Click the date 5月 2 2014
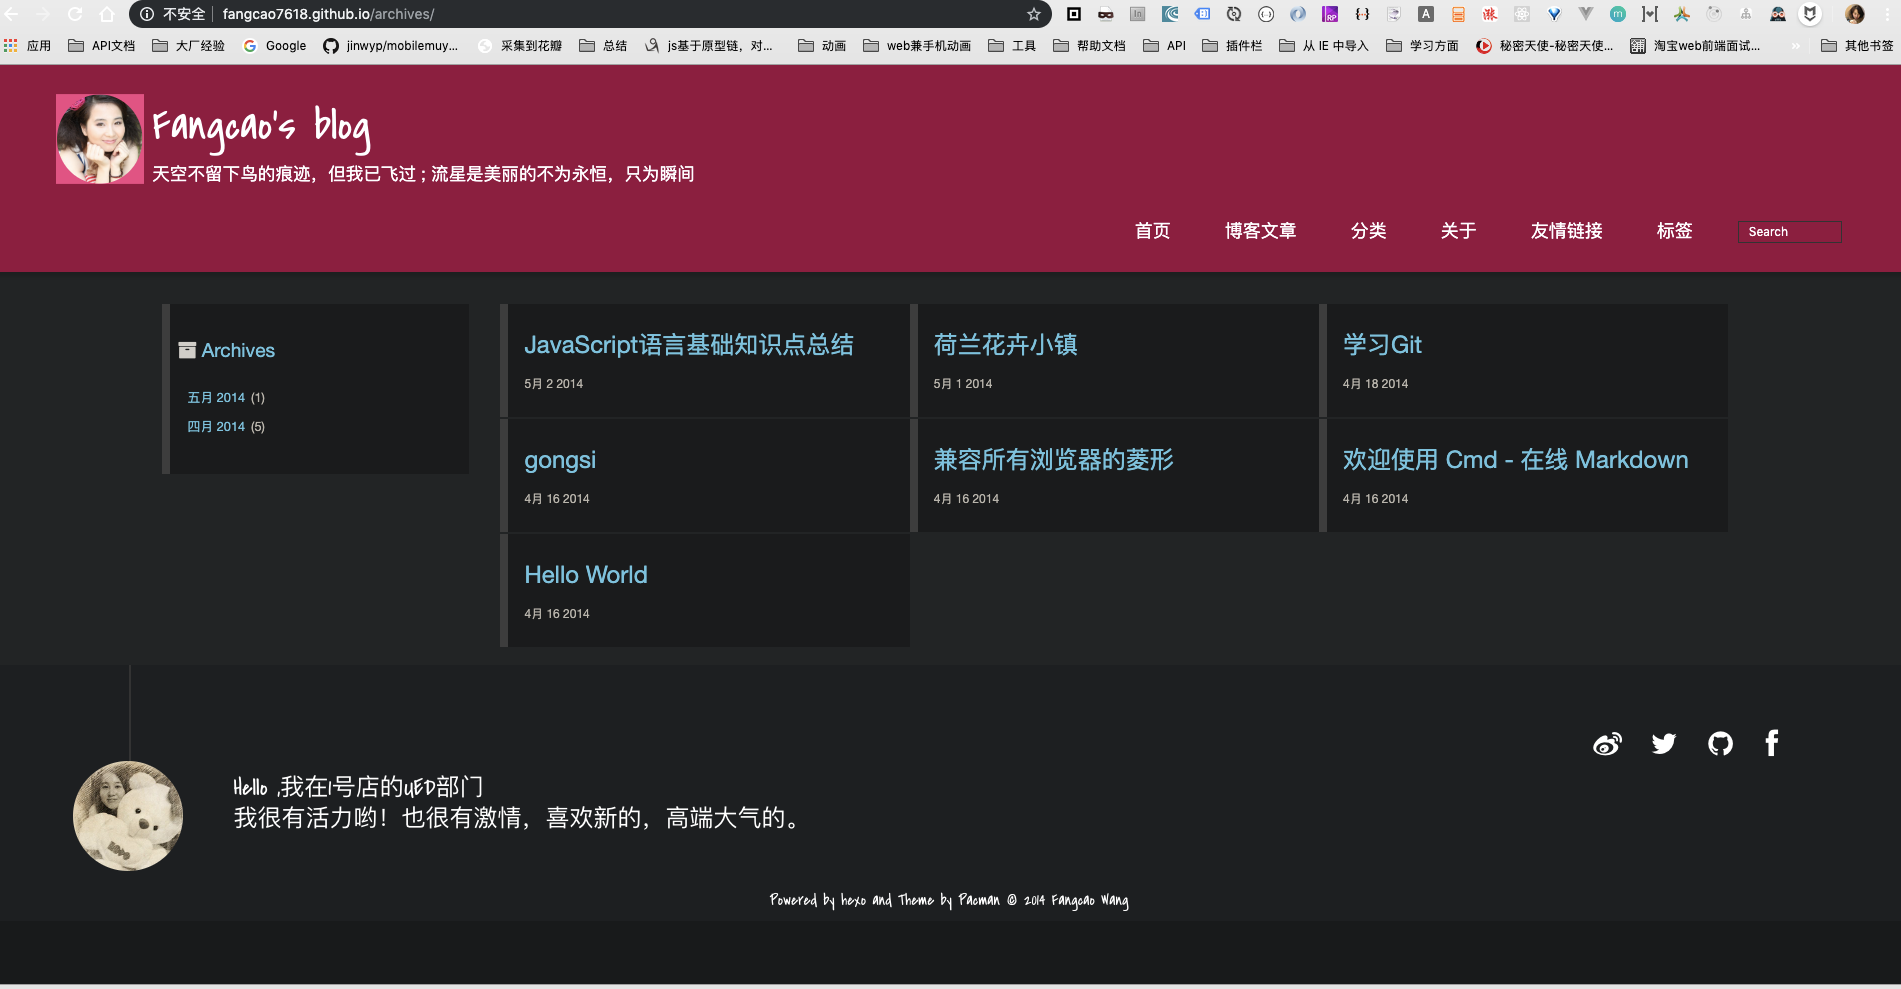This screenshot has width=1901, height=989. pos(554,384)
